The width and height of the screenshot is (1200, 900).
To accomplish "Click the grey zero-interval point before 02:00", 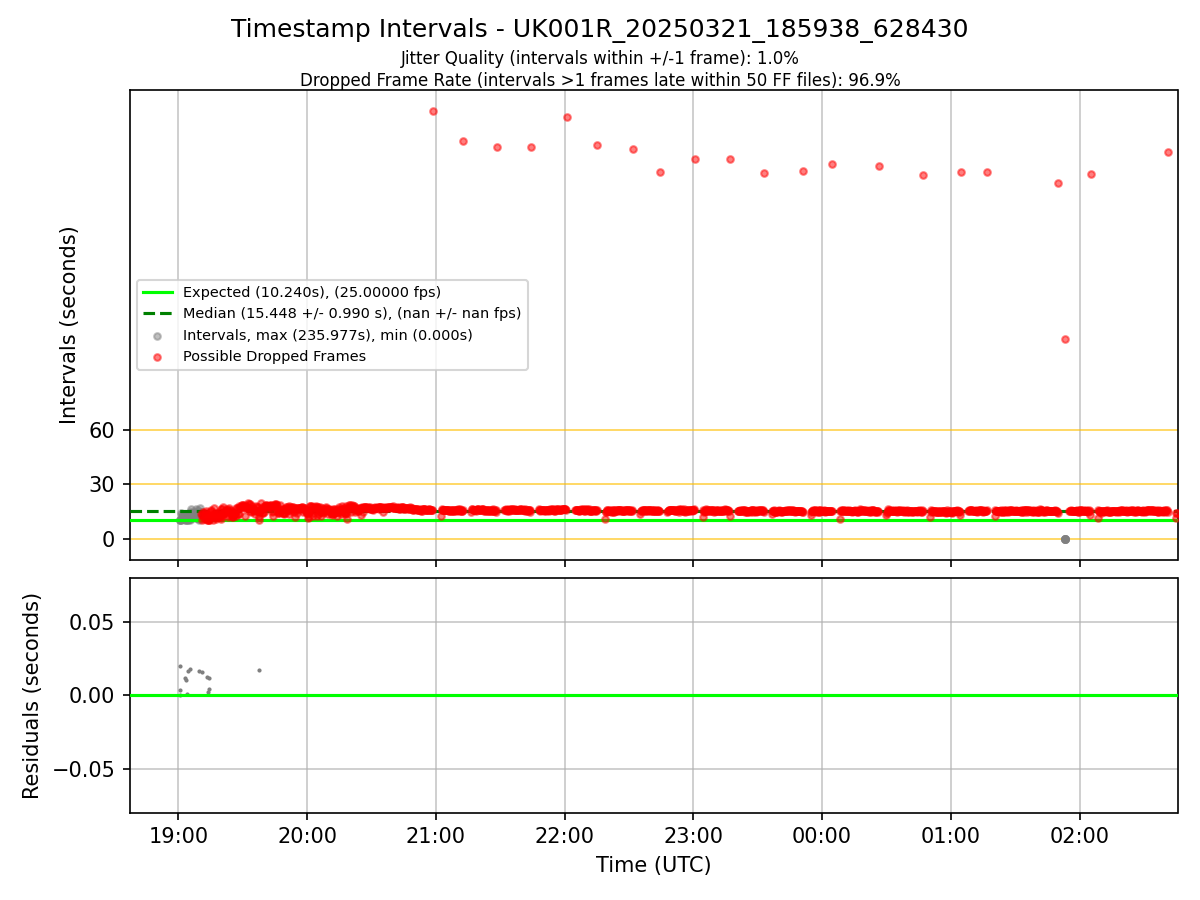I will pyautogui.click(x=1065, y=539).
